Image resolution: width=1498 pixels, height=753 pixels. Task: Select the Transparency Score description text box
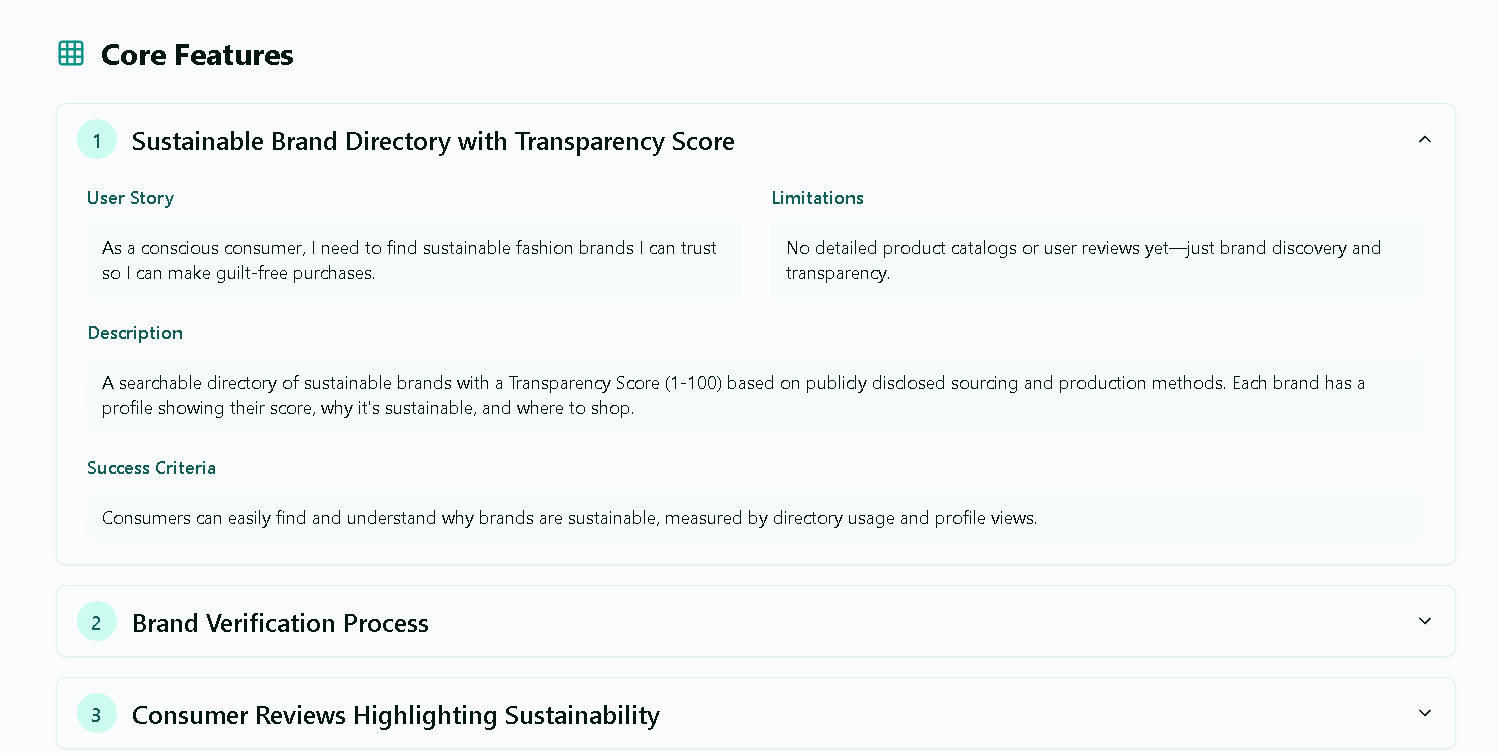click(x=755, y=395)
